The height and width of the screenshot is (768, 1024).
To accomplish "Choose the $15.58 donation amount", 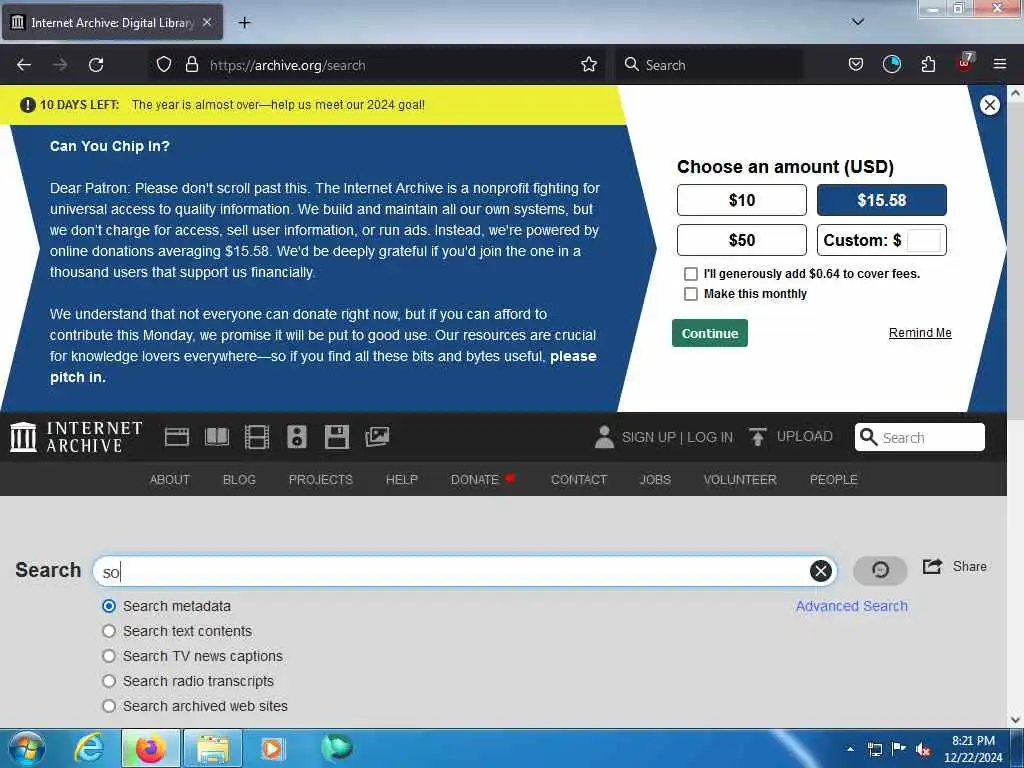I will [x=882, y=200].
